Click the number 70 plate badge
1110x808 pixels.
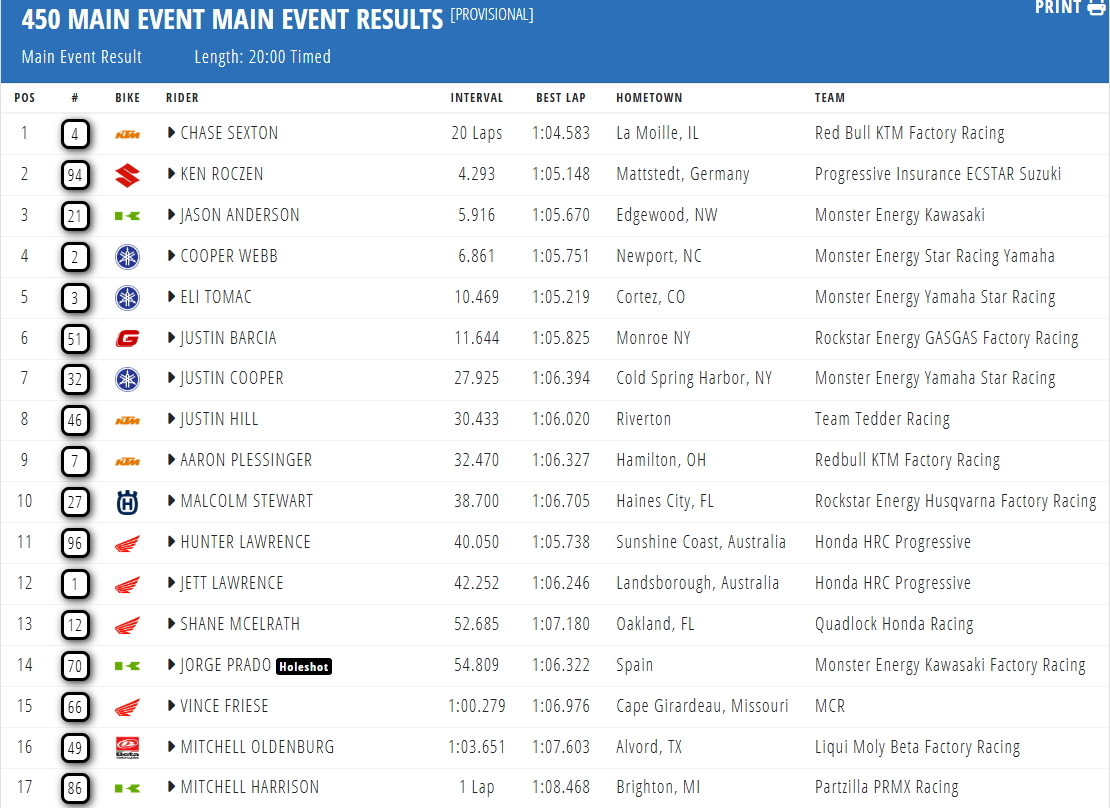[x=75, y=666]
